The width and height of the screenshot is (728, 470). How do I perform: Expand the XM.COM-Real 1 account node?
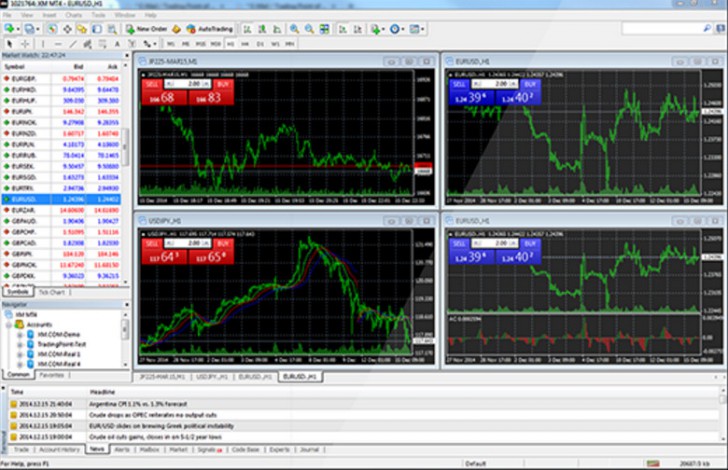pyautogui.click(x=20, y=354)
